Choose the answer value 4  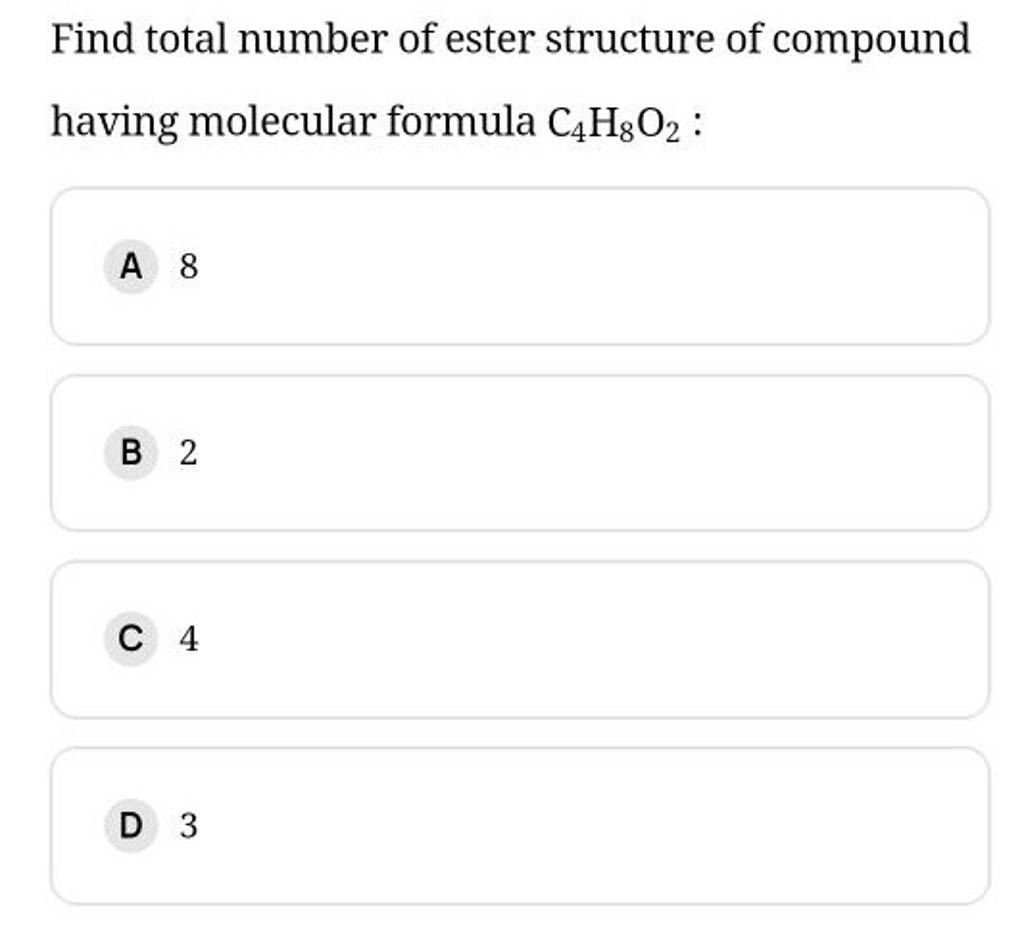(x=189, y=638)
